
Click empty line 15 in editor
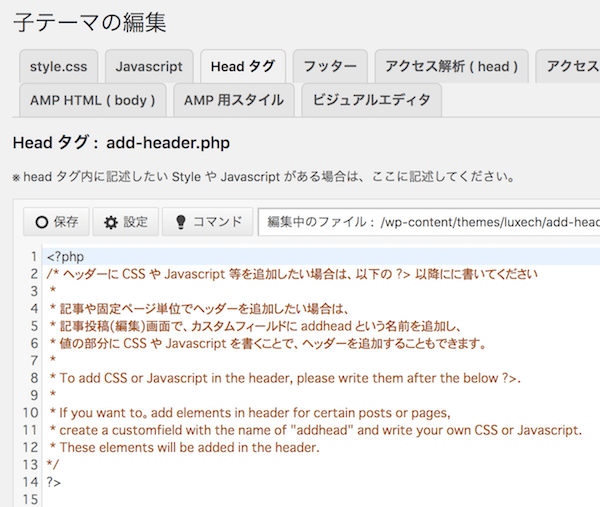[321, 499]
